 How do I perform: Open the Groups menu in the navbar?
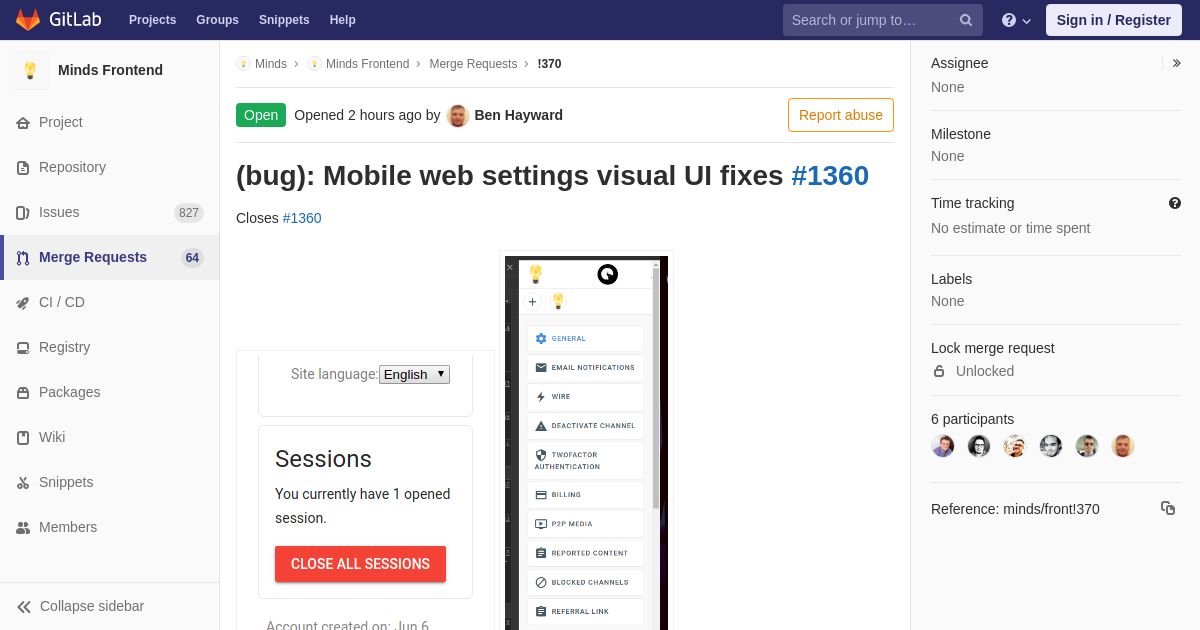pos(217,20)
